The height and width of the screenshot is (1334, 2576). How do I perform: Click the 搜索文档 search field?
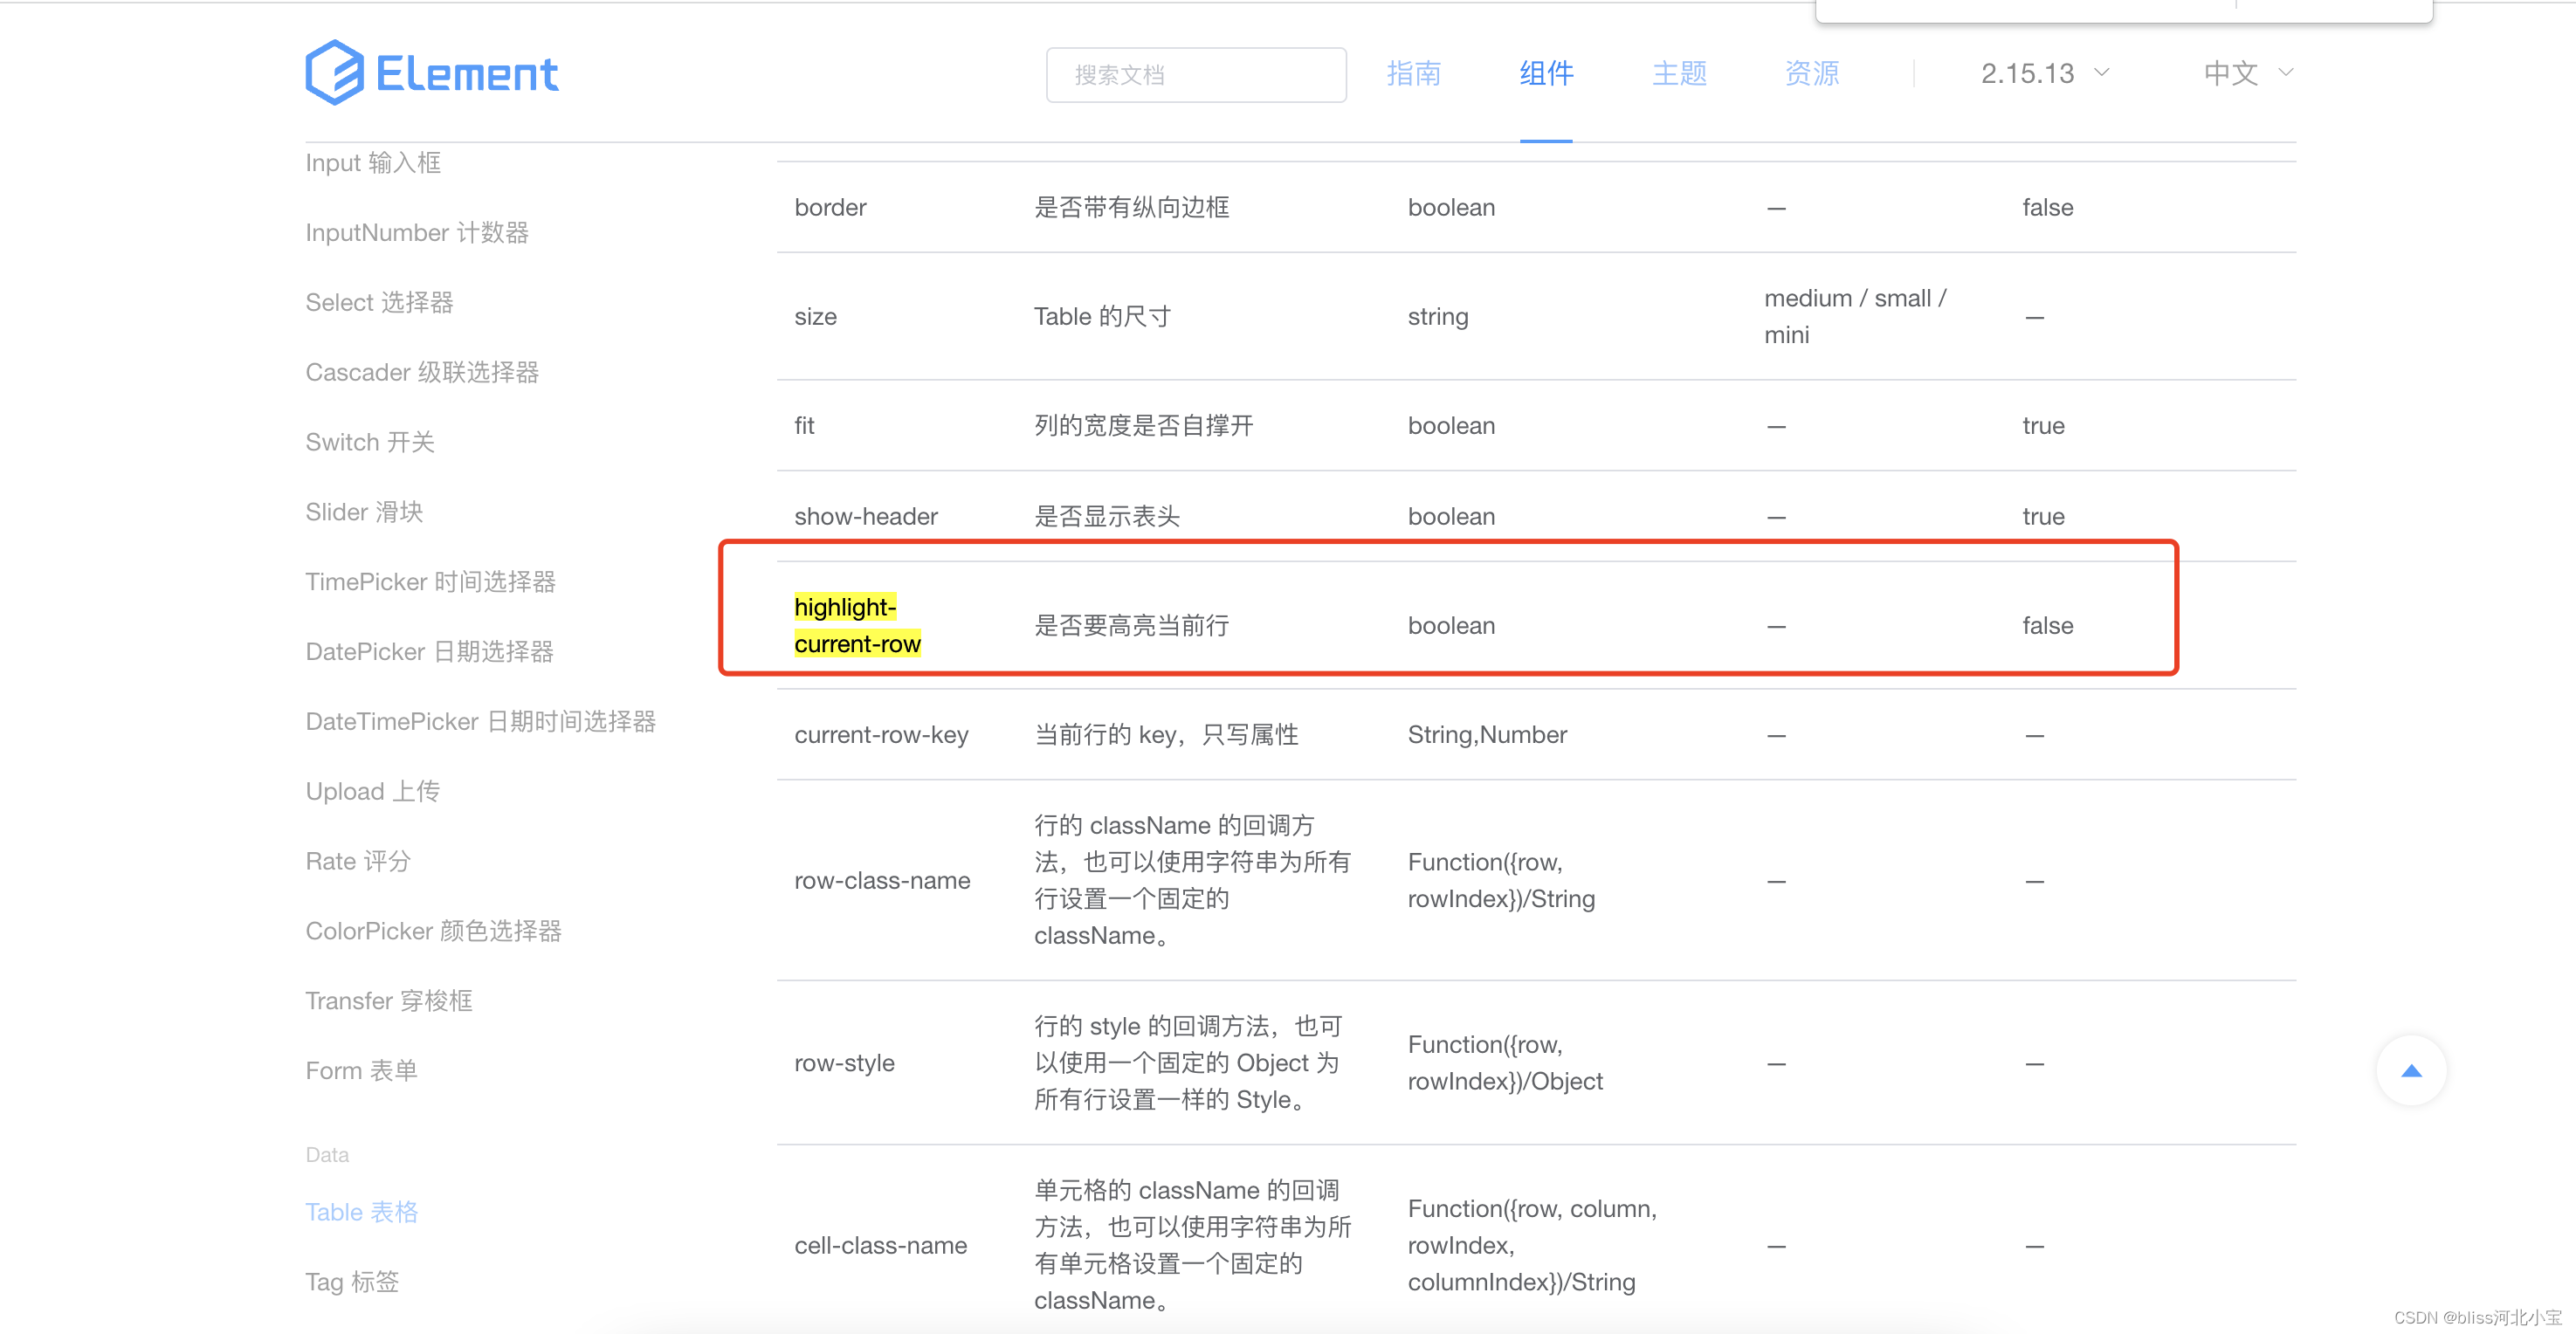(1196, 74)
